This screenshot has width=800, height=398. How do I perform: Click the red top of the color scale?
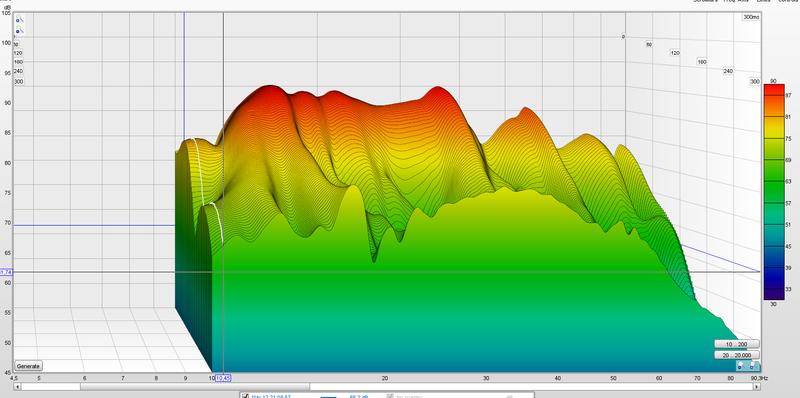tap(773, 89)
